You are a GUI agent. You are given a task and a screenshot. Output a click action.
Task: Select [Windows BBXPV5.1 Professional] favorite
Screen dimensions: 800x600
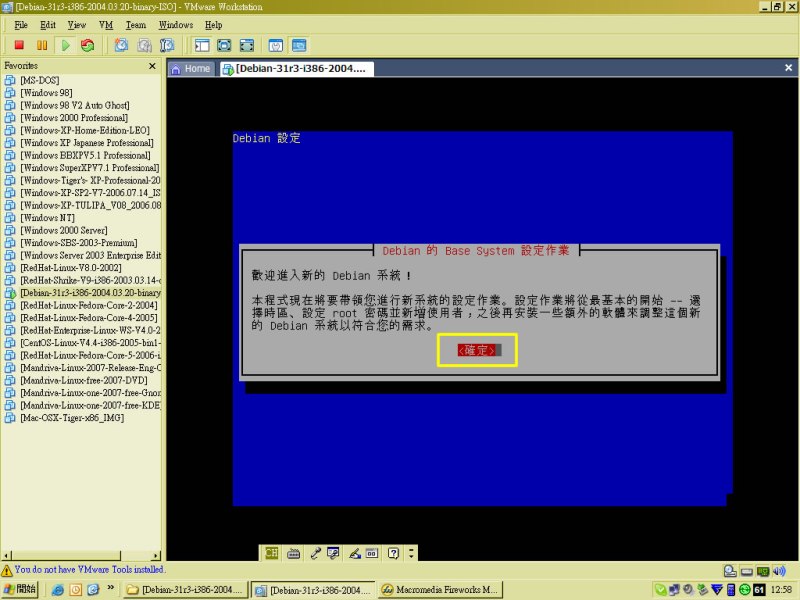click(x=85, y=155)
